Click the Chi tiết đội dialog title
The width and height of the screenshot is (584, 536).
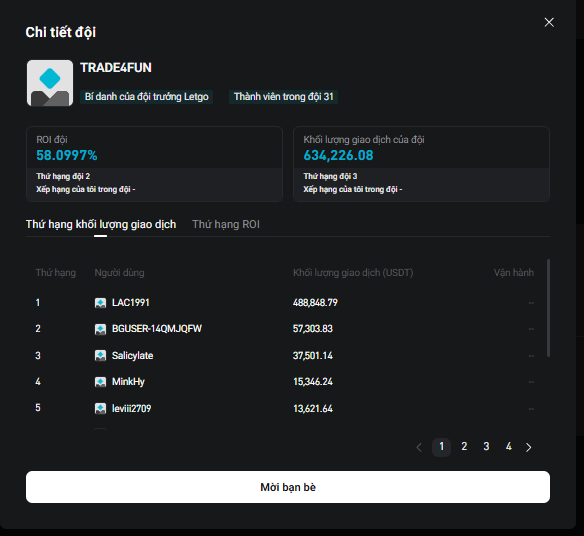[x=61, y=32]
